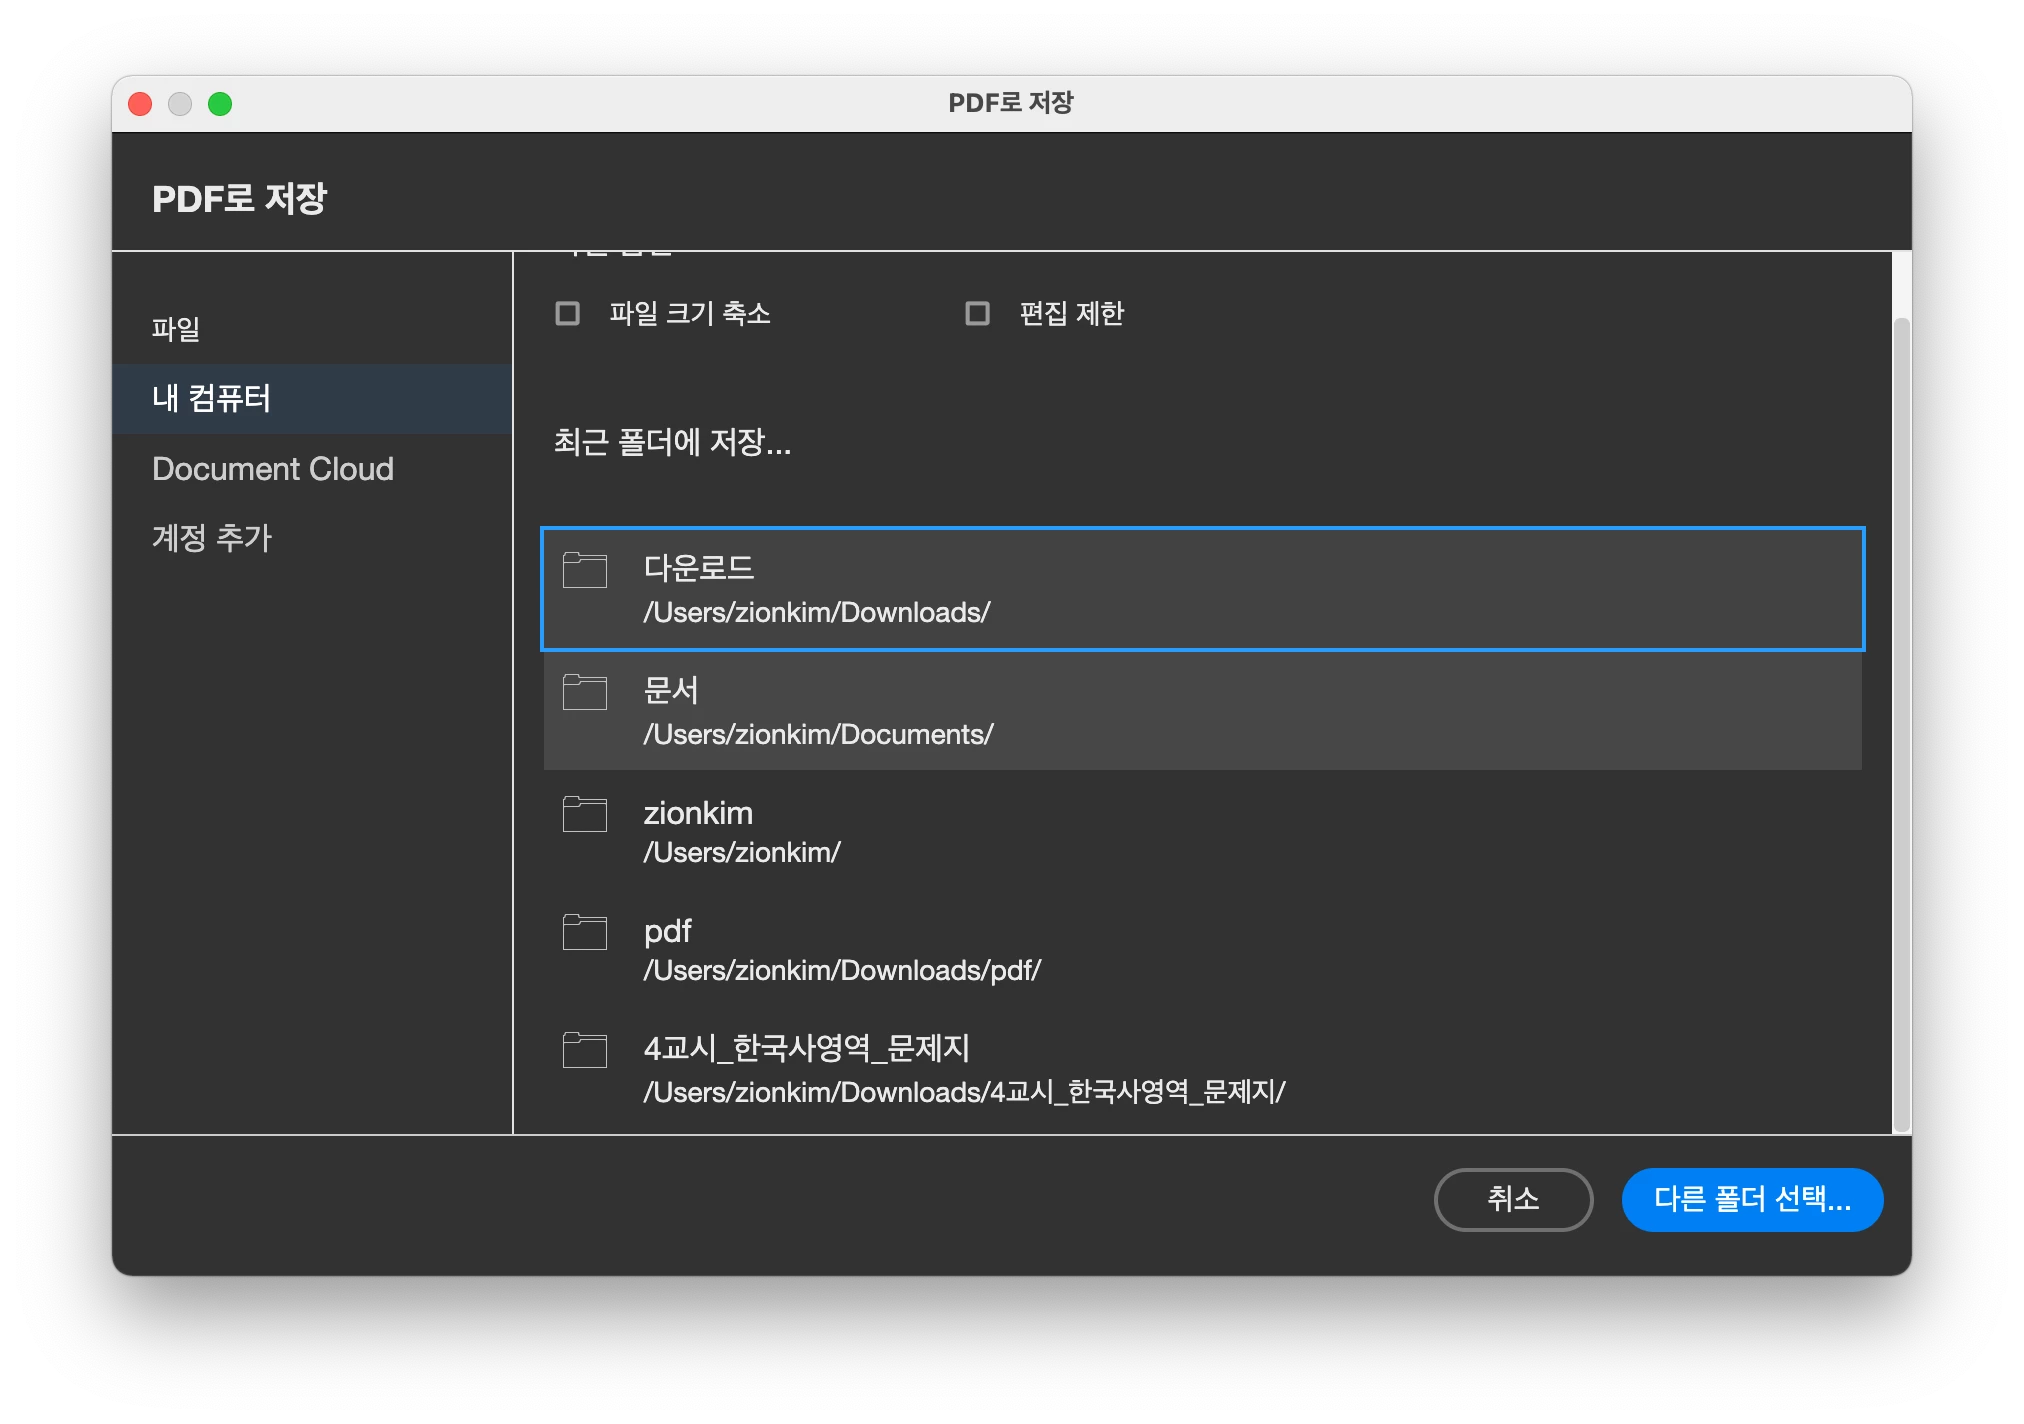Click the Downloads folder icon

point(585,570)
